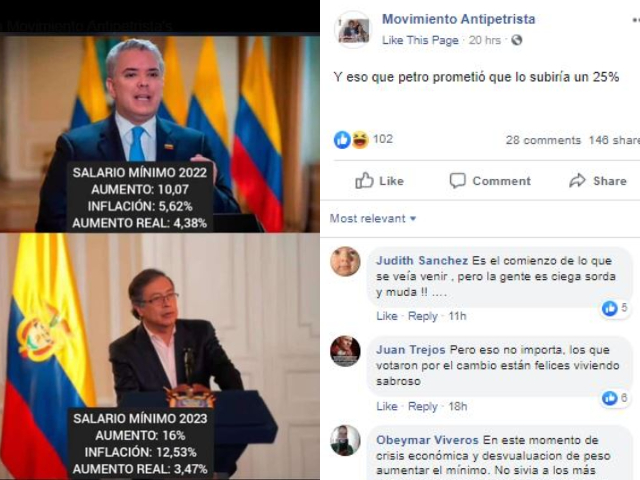Open Obeymar Viveros' profile name
Image resolution: width=640 pixels, height=480 pixels.
(427, 440)
